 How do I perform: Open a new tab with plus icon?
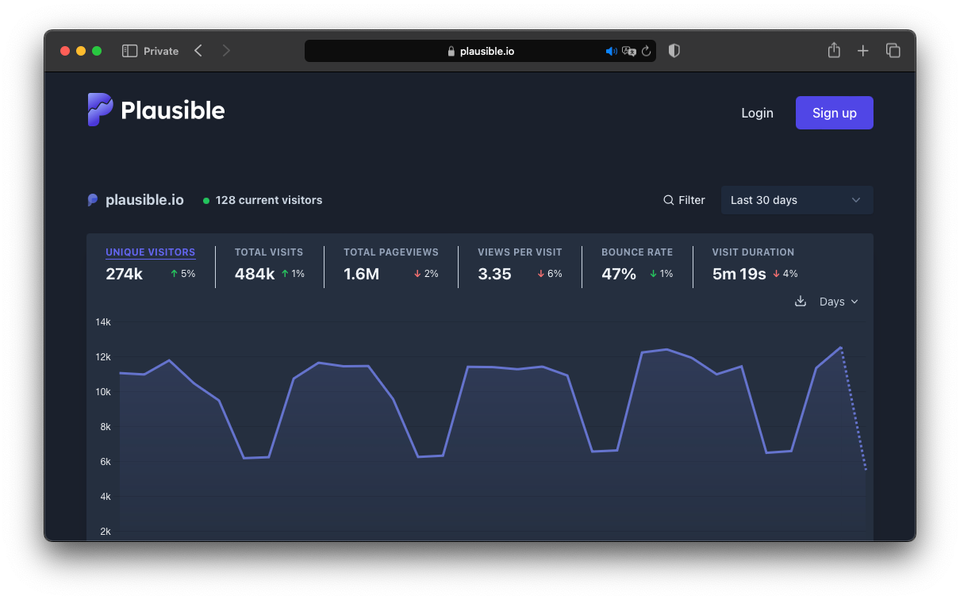point(863,51)
